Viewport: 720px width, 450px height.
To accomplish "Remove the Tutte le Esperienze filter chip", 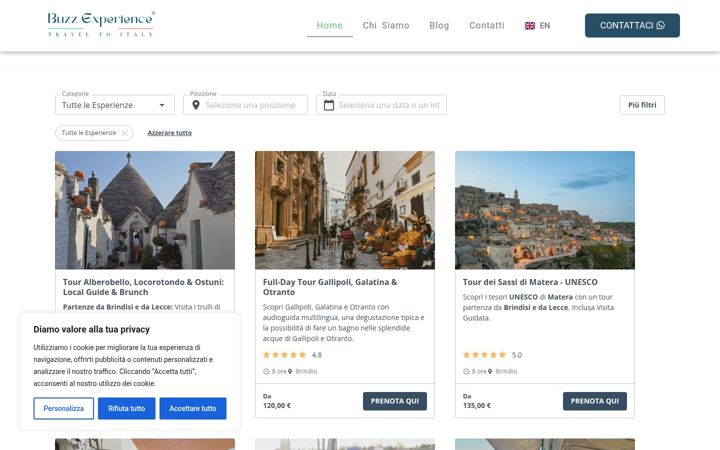I will [124, 133].
